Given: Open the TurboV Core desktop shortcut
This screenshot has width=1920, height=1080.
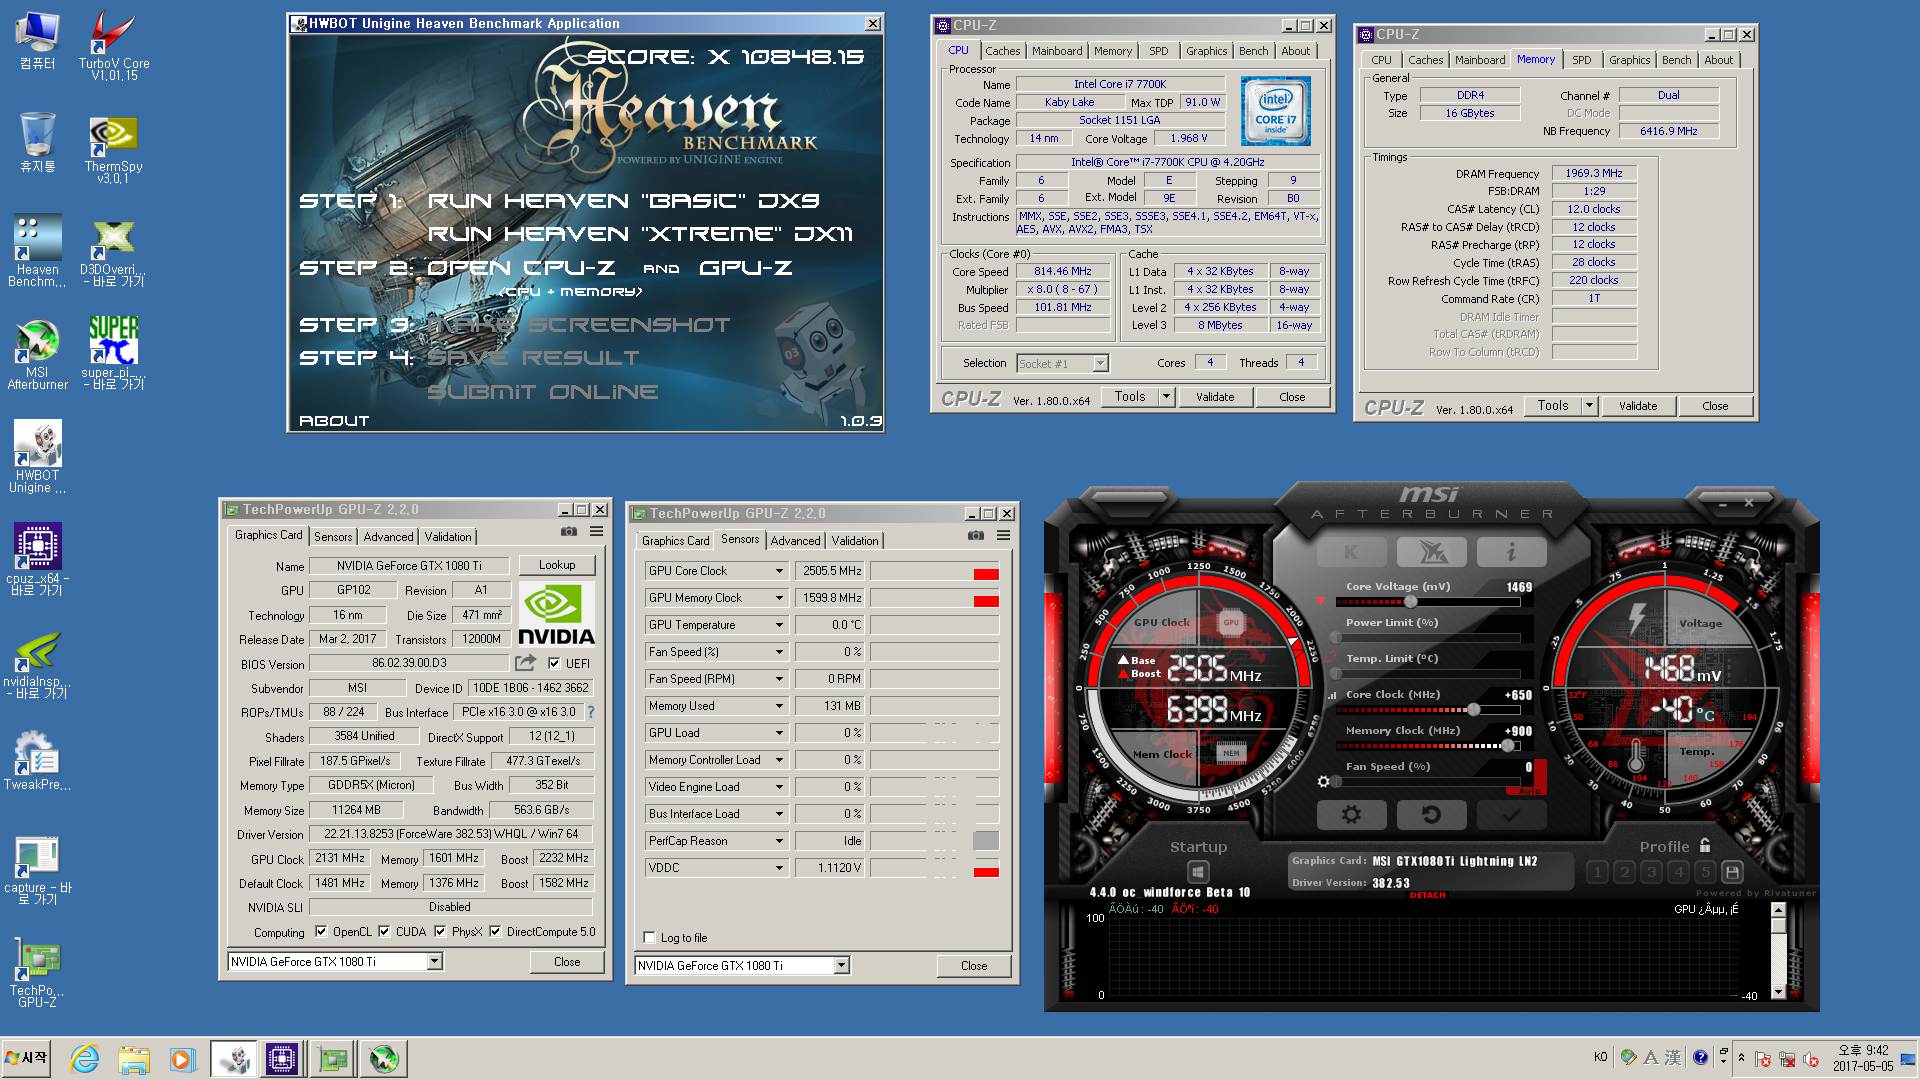Looking at the screenshot, I should click(113, 45).
